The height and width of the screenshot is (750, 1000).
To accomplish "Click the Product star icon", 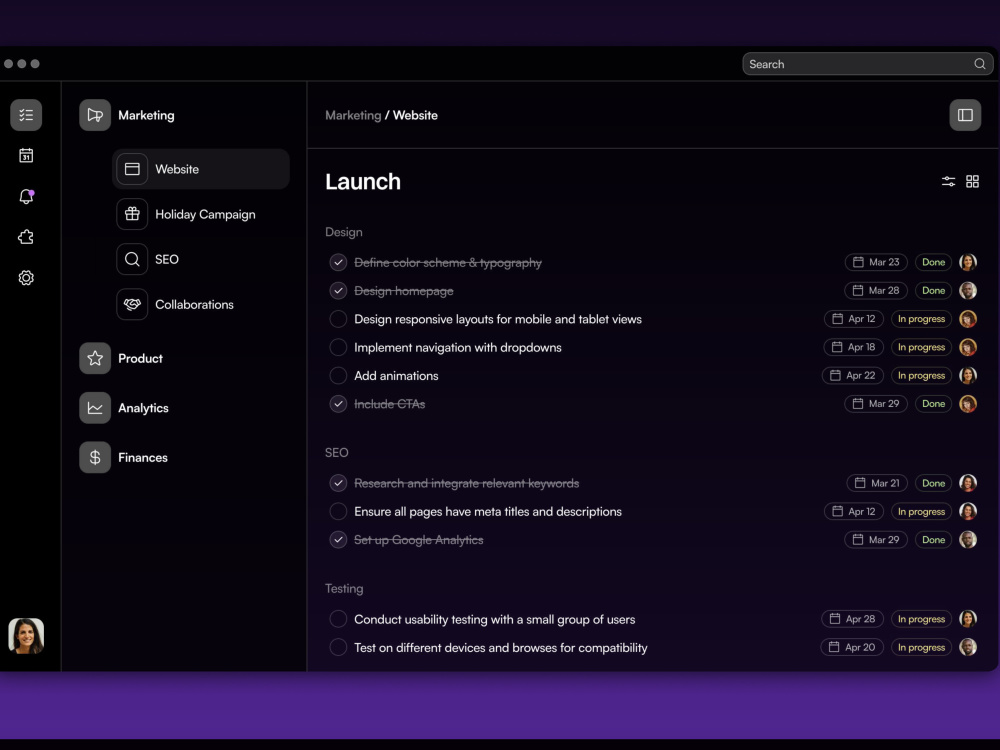I will coord(95,358).
